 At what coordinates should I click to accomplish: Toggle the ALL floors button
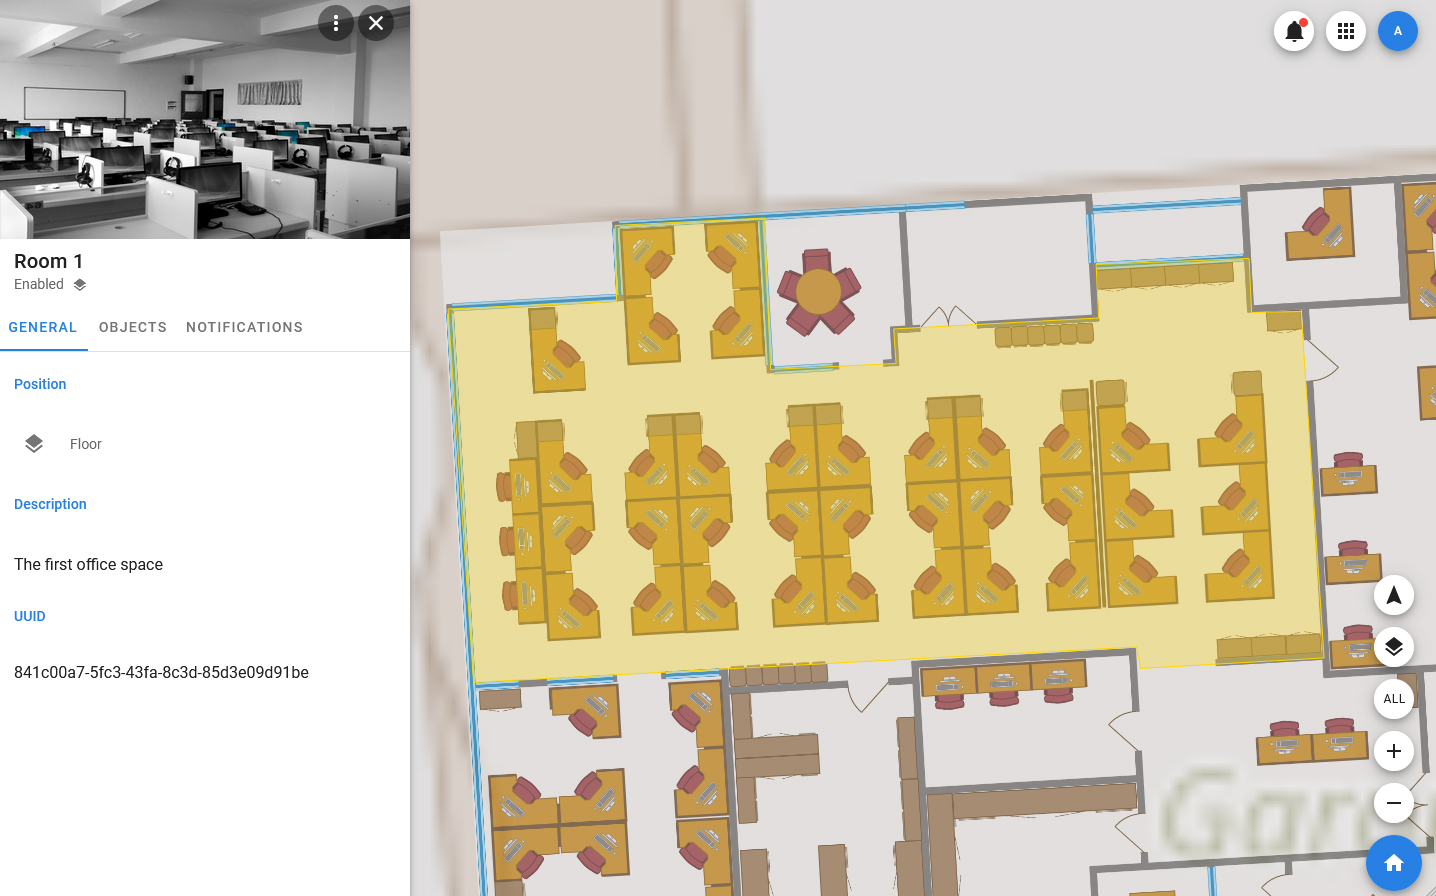pos(1393,699)
